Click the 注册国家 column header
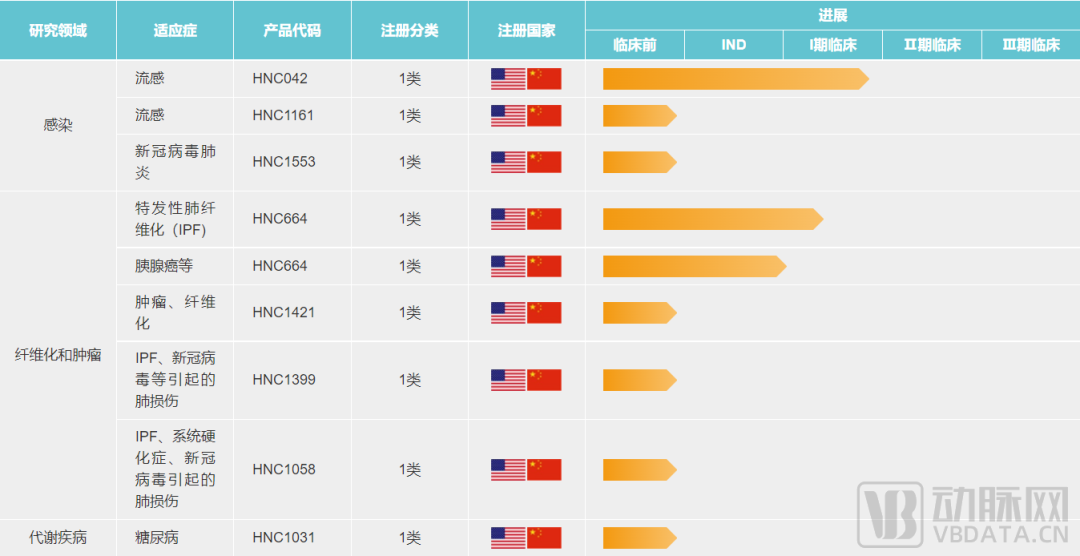Viewport: 1080px width, 556px height. (x=527, y=30)
